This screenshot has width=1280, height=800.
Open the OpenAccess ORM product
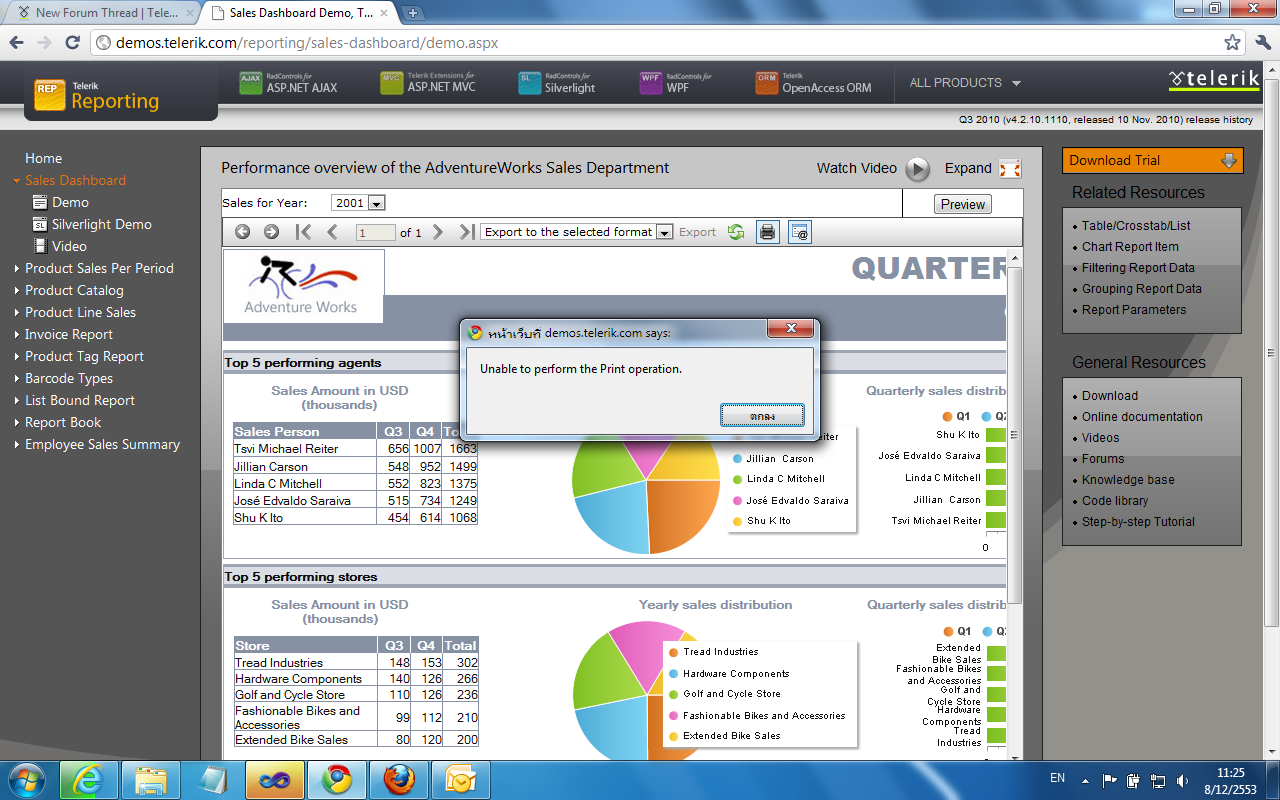[813, 83]
